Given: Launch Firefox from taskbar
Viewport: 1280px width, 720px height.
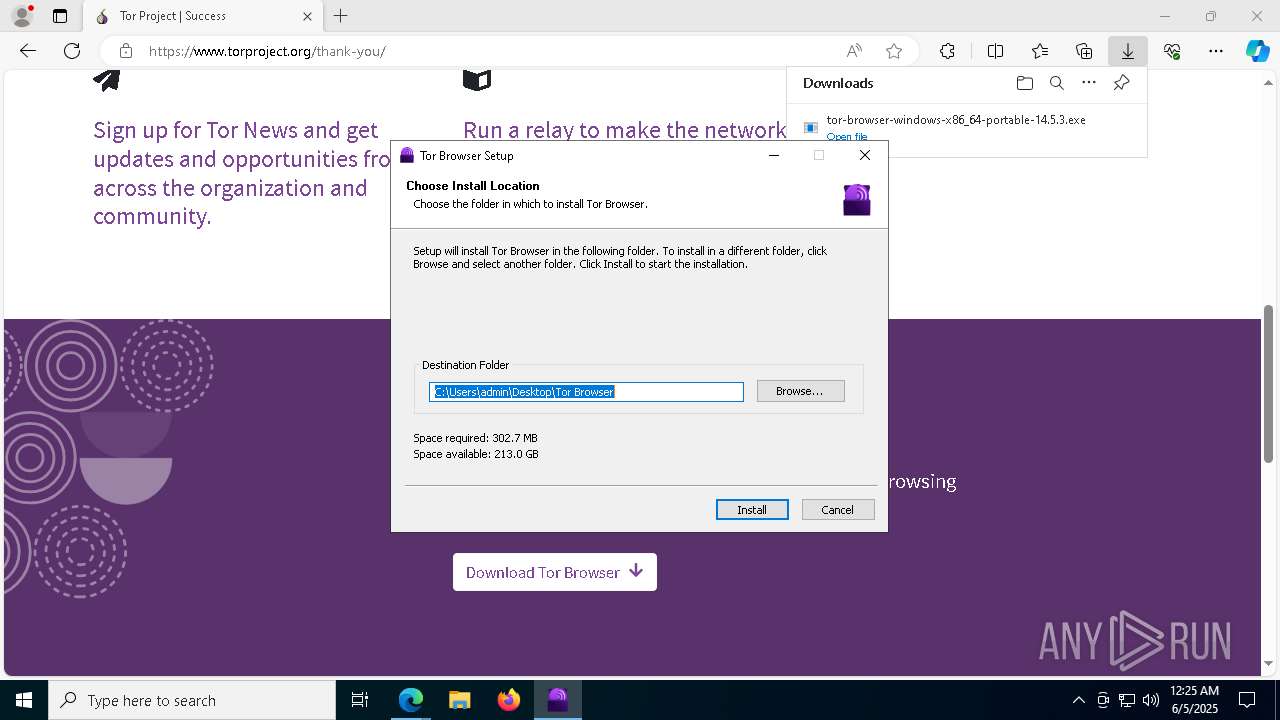Looking at the screenshot, I should [508, 700].
